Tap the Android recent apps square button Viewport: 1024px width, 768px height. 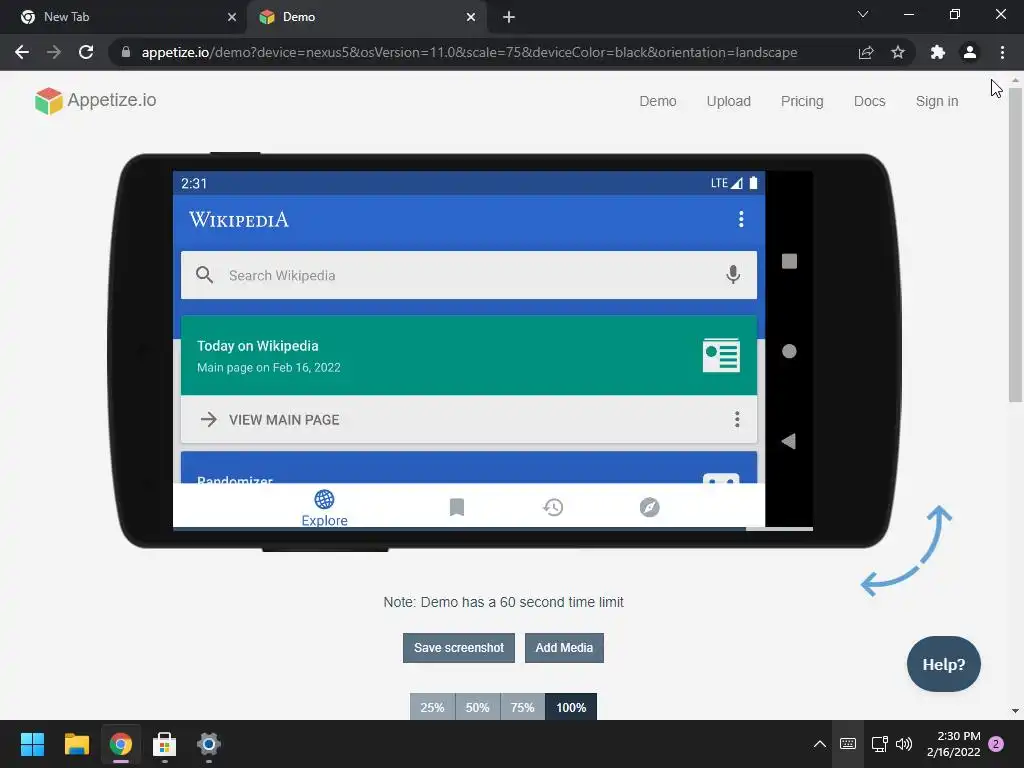click(789, 261)
